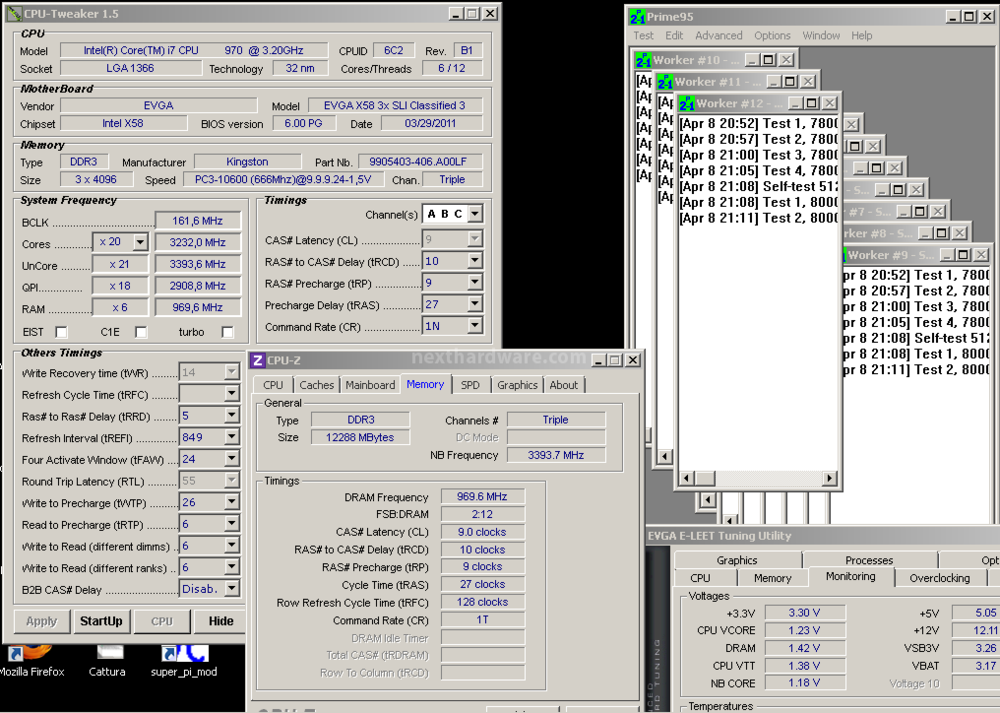1000x713 pixels.
Task: Expand the RAS# Precharge (tRP) dropdown
Action: tap(474, 283)
